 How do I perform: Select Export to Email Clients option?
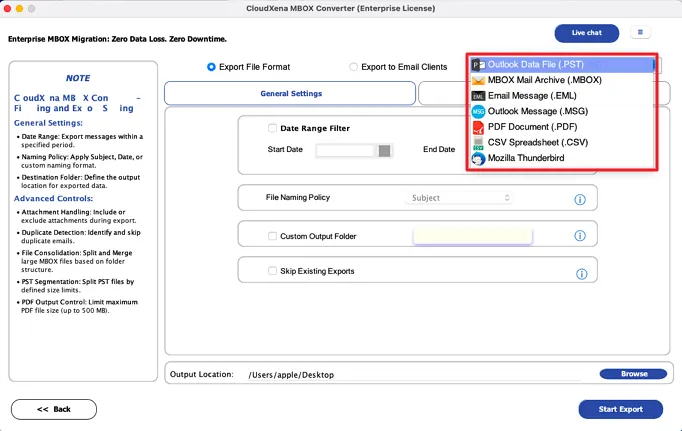pyautogui.click(x=353, y=67)
